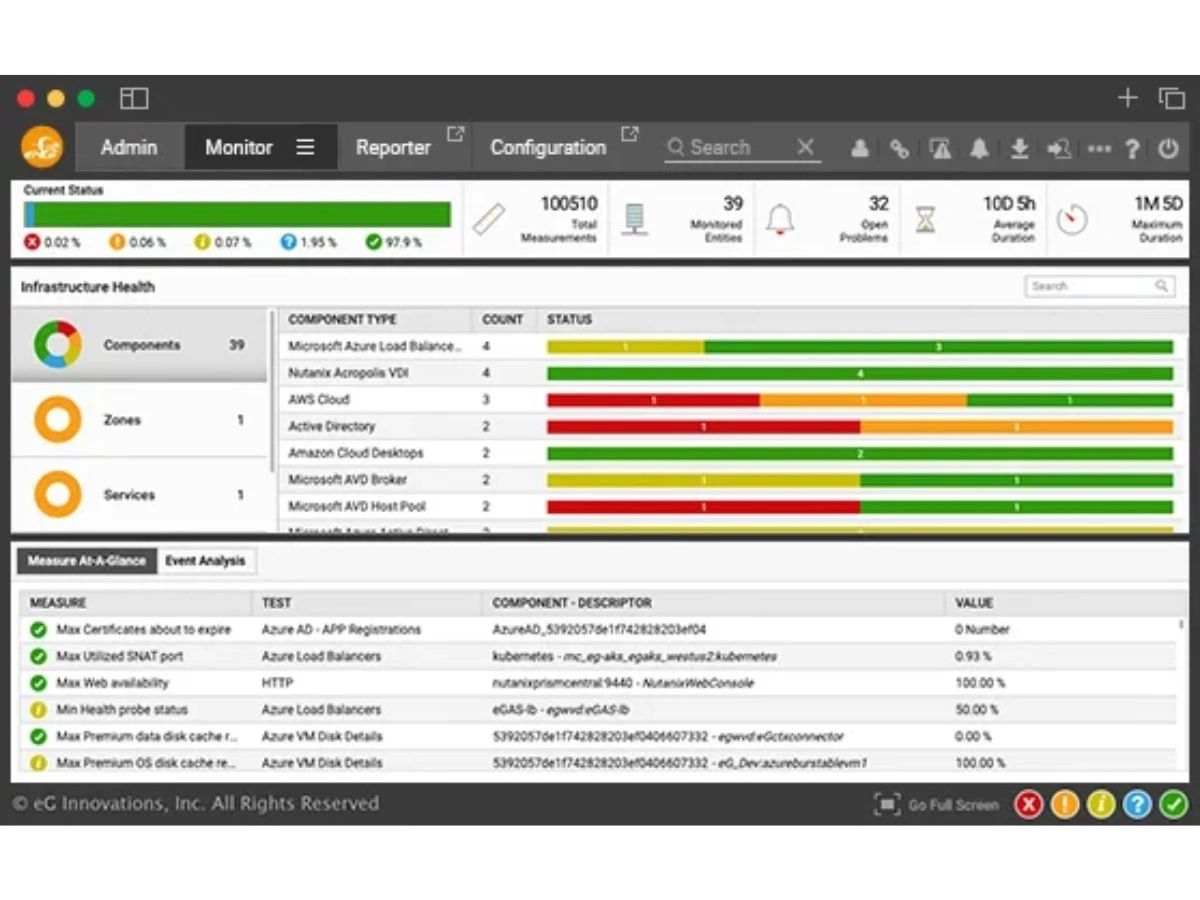This screenshot has width=1200, height=900.
Task: Open the three-dots more options icon
Action: 1099,148
